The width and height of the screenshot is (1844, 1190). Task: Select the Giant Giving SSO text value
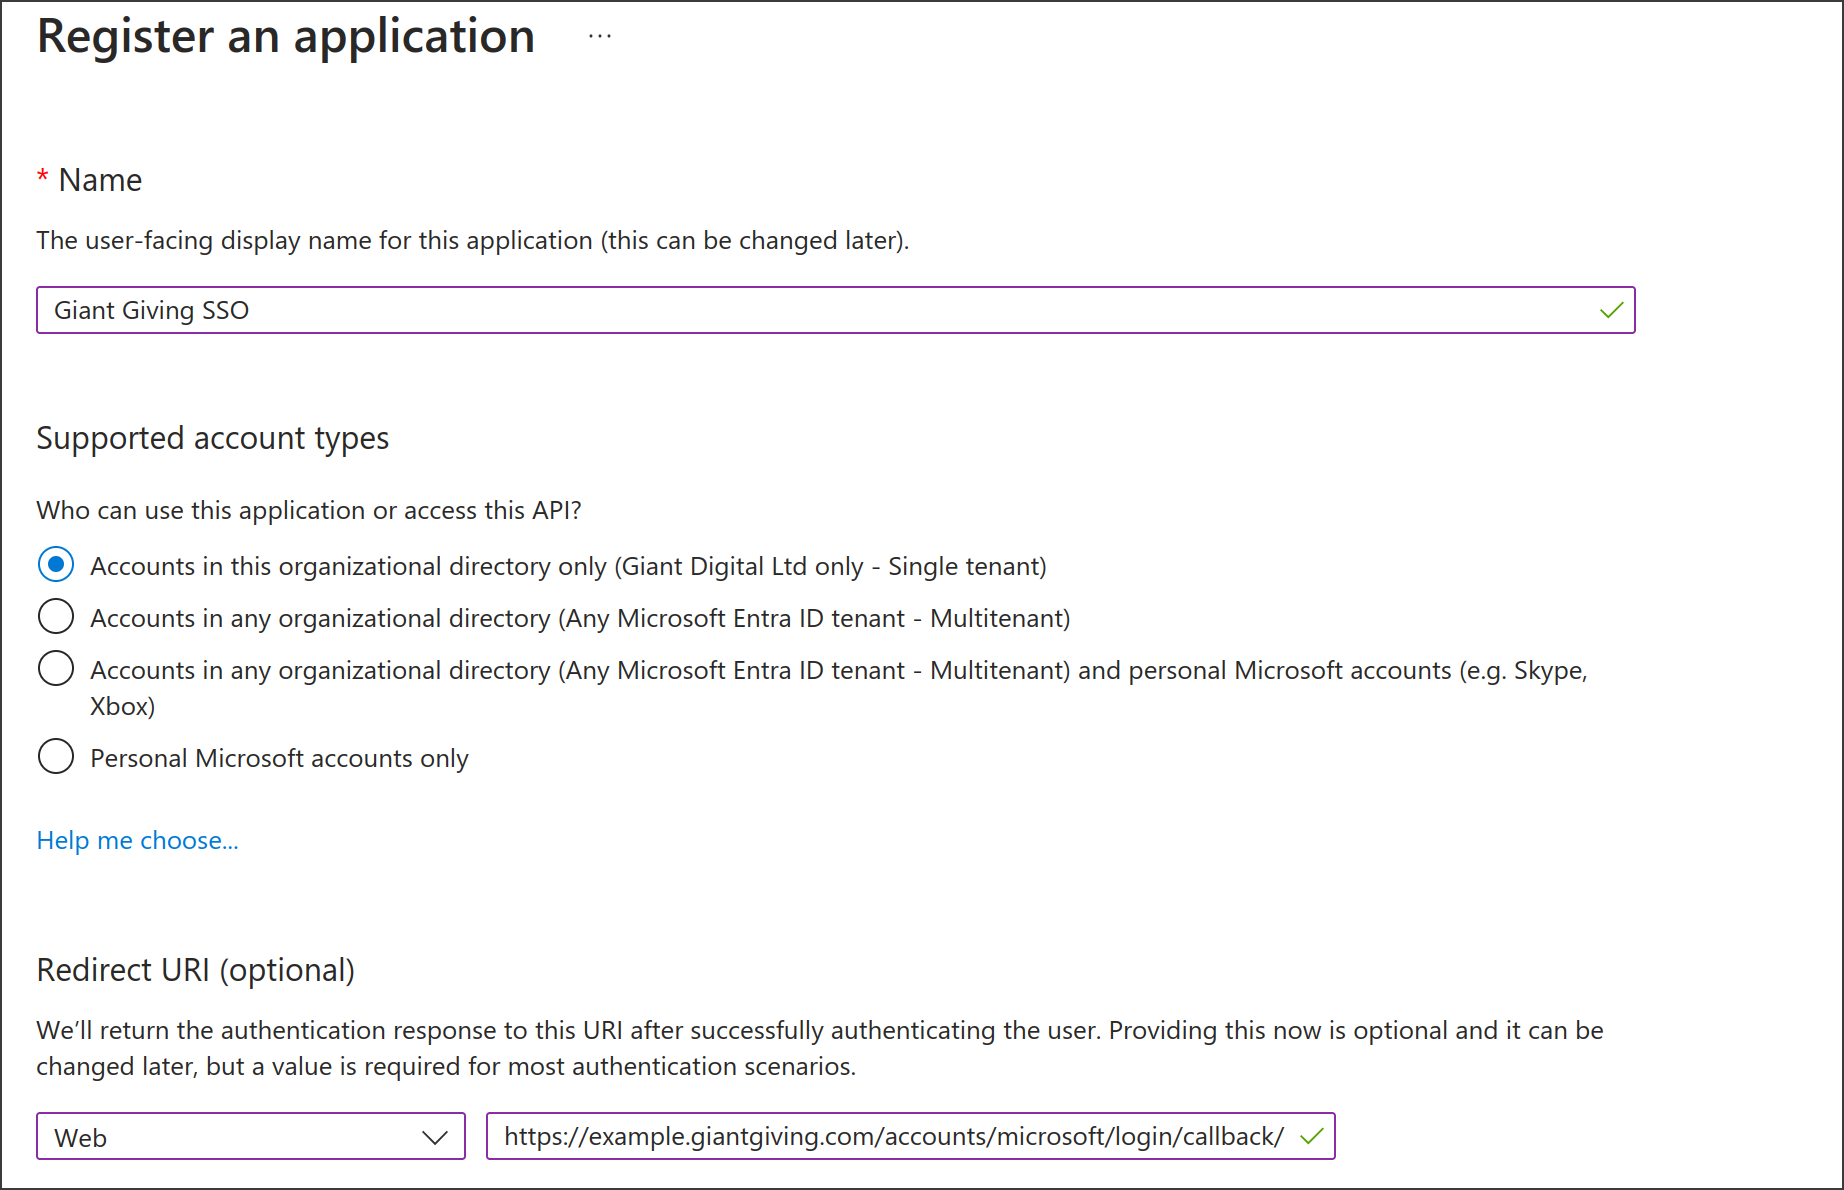pos(152,310)
